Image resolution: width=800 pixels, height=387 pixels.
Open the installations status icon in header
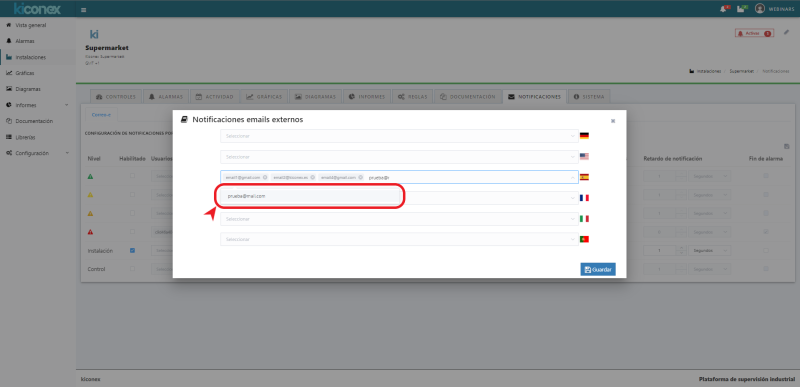pos(742,9)
